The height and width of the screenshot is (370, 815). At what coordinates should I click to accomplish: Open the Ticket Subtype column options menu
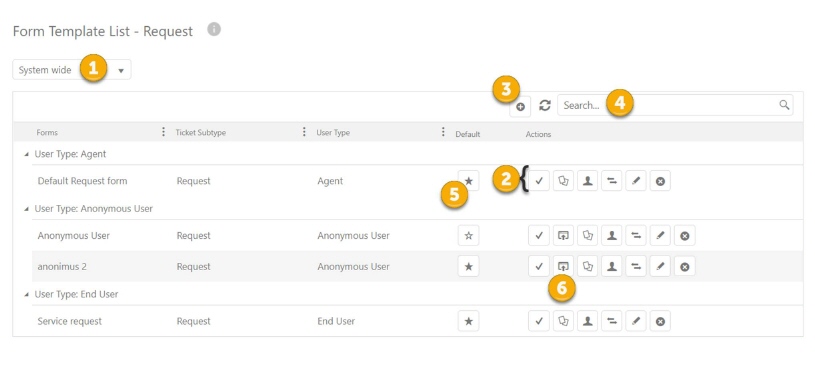[x=305, y=132]
